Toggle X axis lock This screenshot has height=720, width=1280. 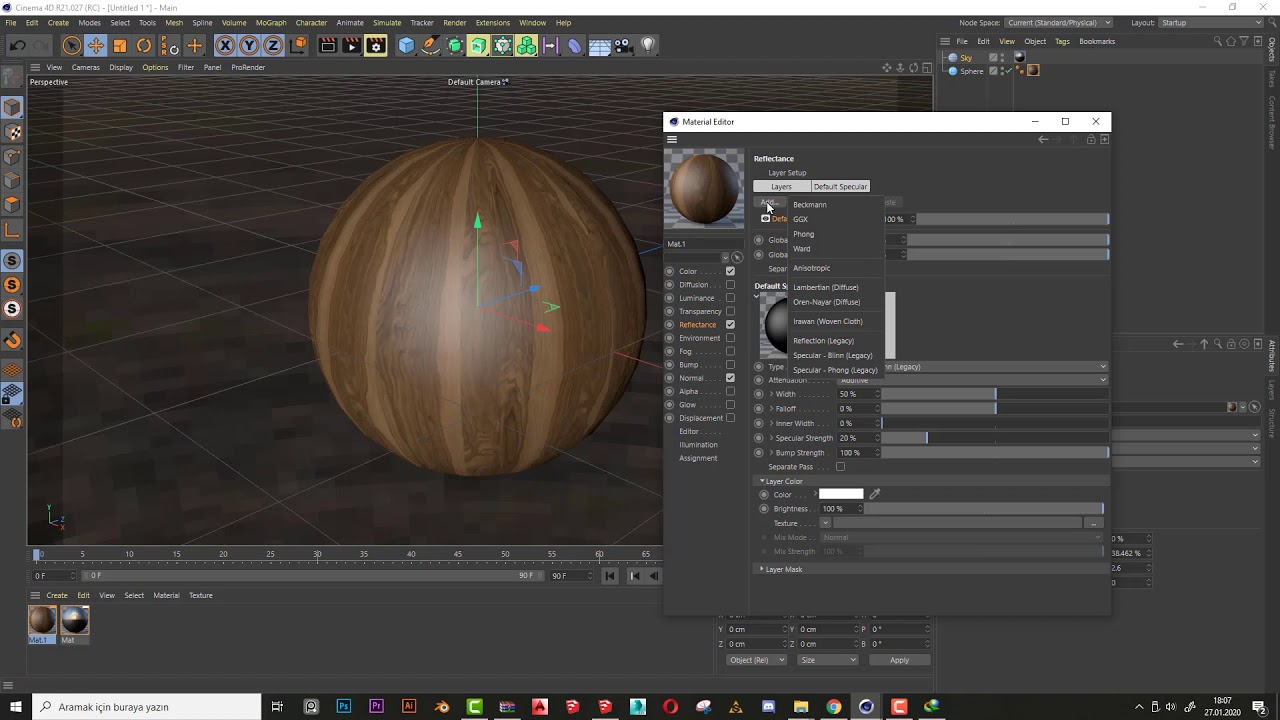[x=224, y=45]
